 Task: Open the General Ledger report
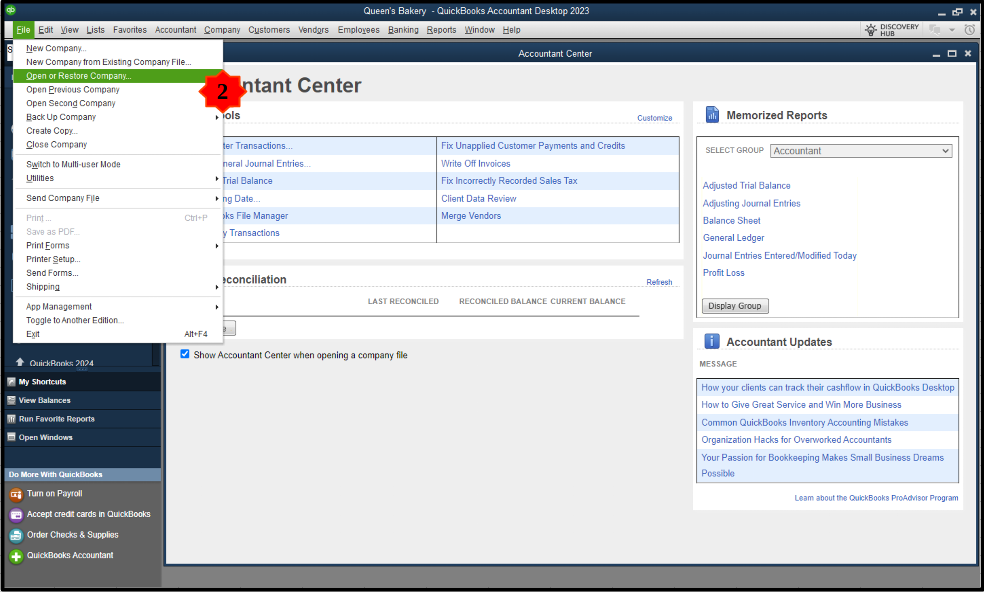click(x=733, y=238)
